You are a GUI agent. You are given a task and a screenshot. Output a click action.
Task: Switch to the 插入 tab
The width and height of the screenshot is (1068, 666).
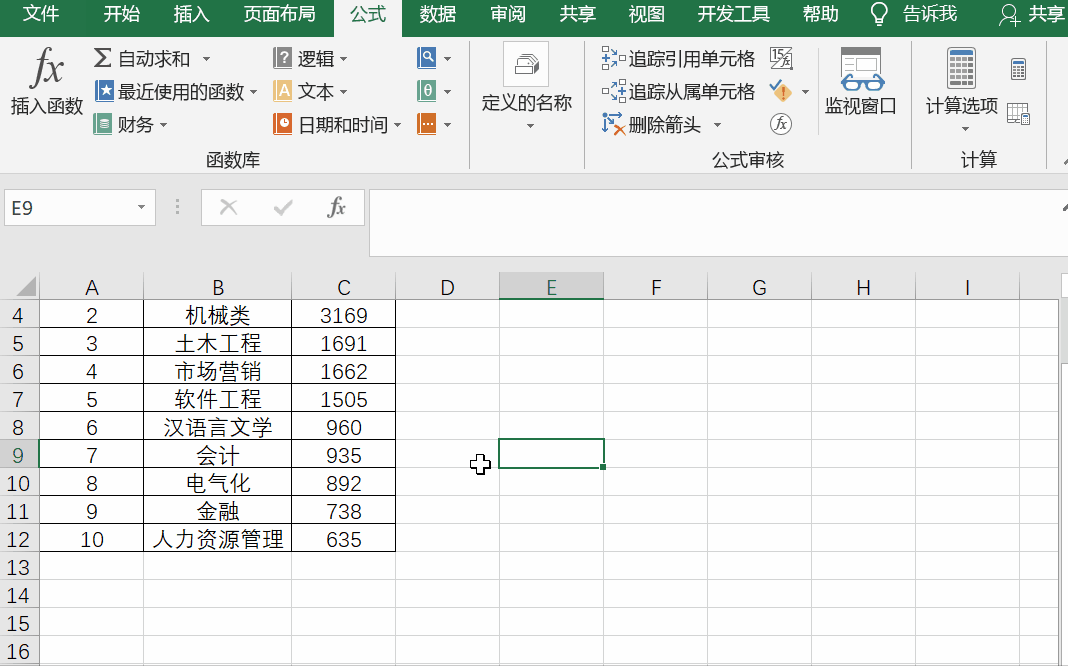click(x=191, y=14)
